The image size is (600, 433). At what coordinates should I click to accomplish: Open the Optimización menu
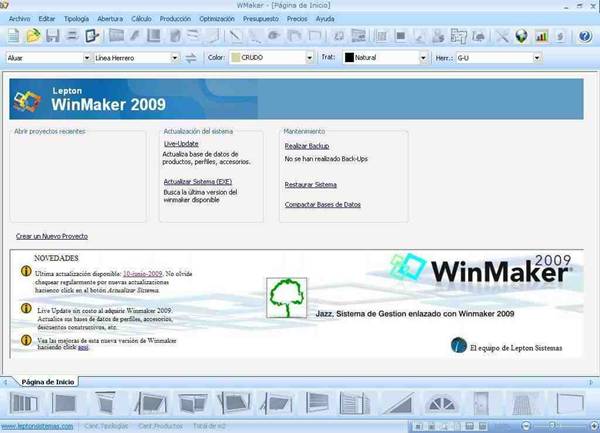coord(217,19)
